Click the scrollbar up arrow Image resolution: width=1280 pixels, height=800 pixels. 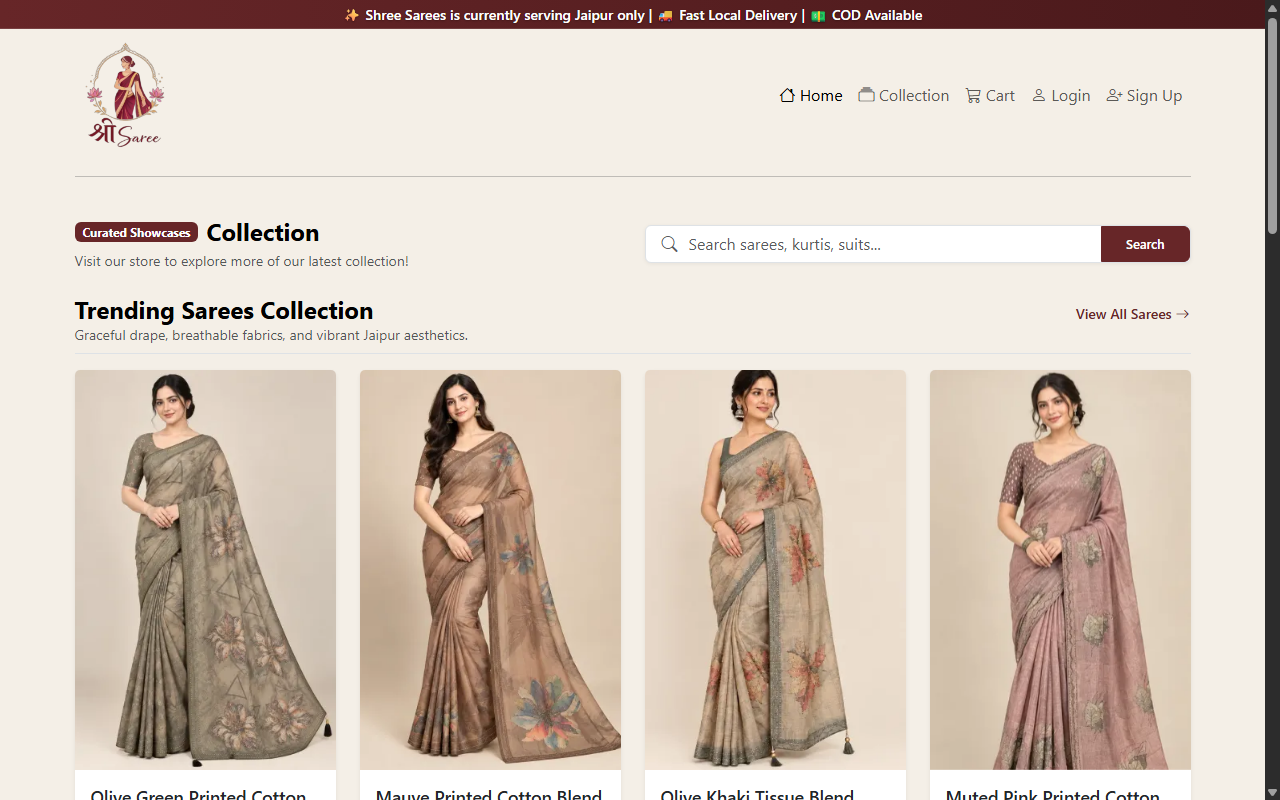[x=1272, y=7]
